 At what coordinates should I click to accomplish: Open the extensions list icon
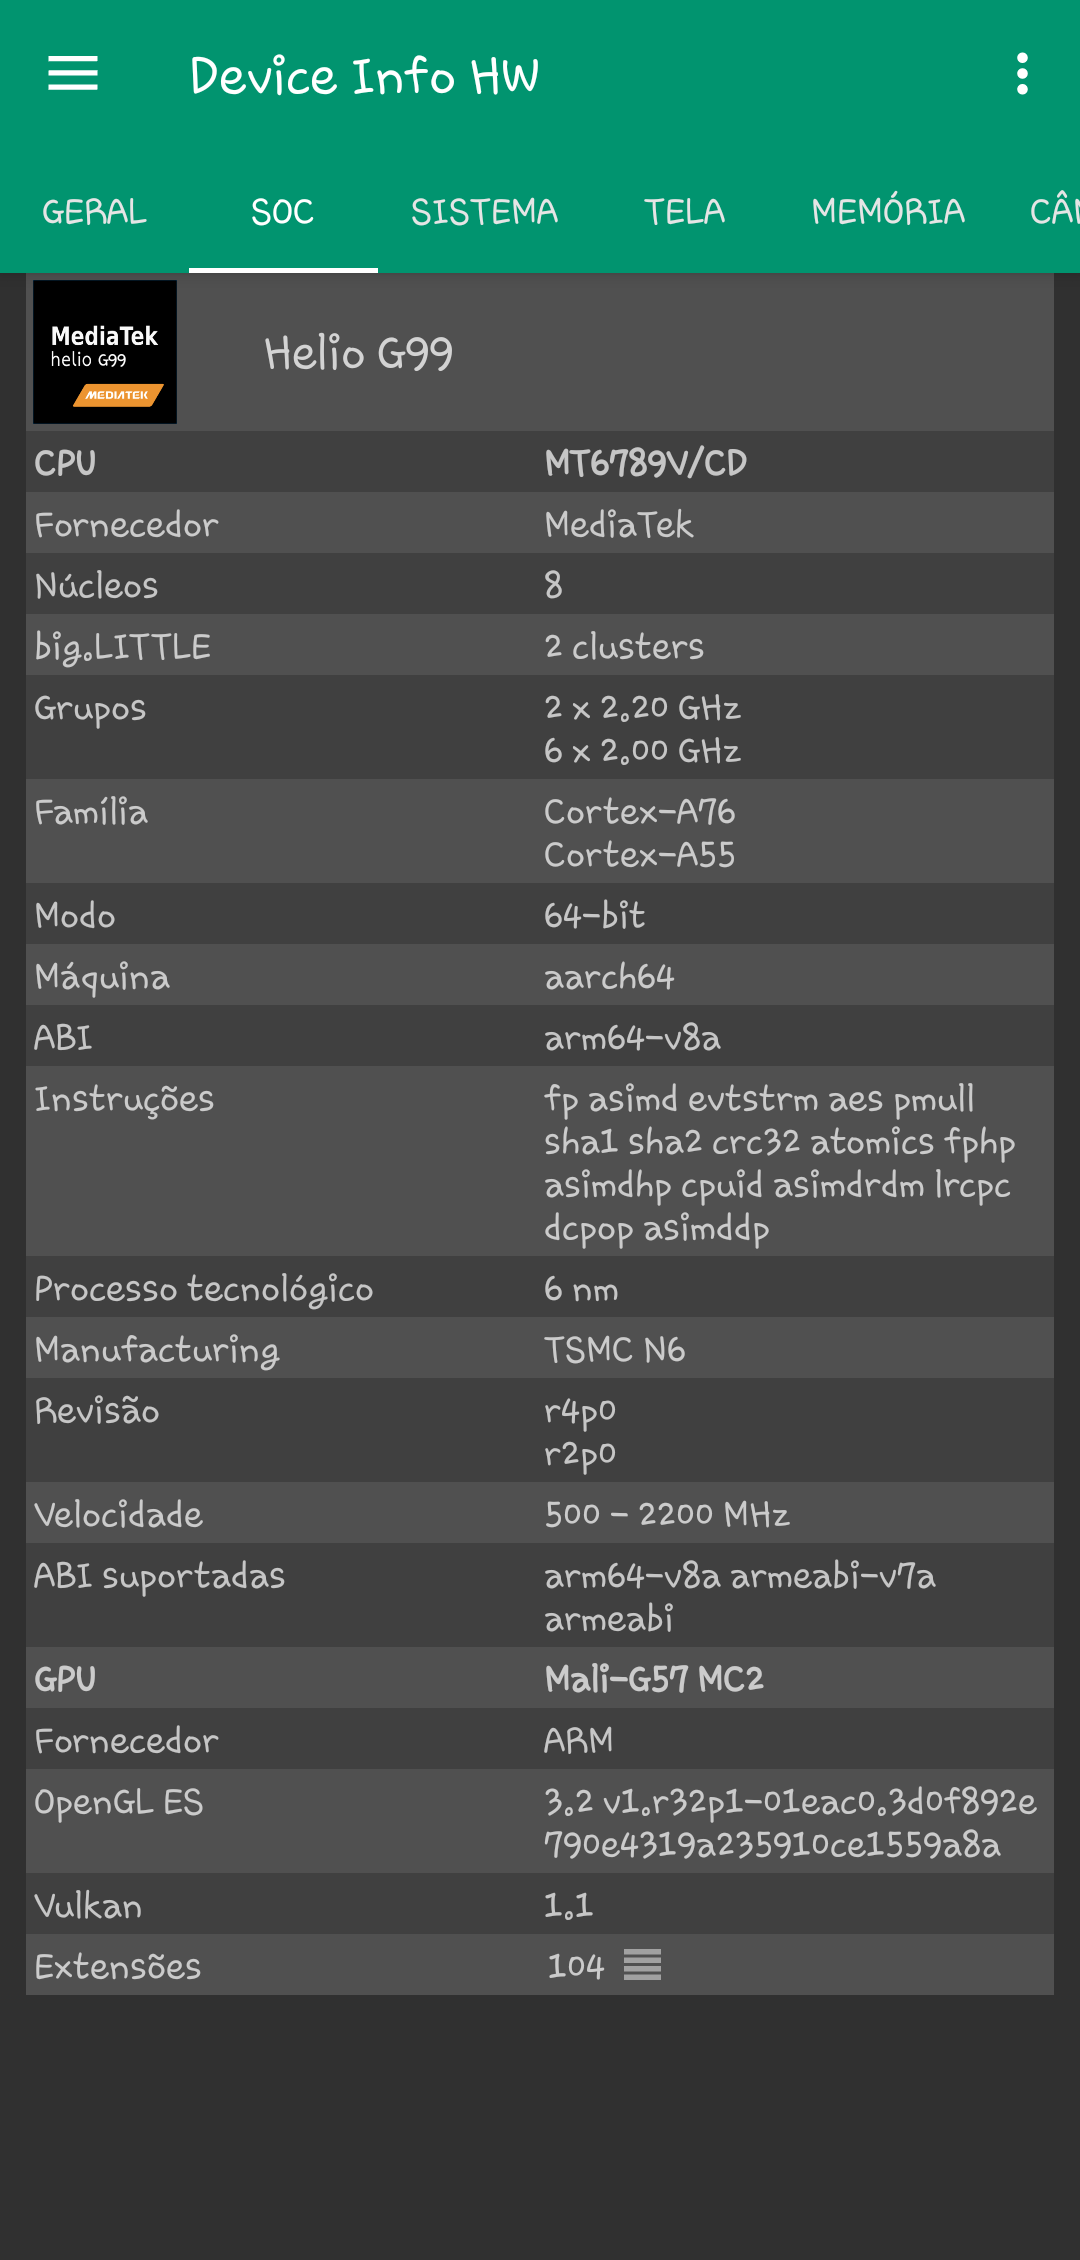642,1965
